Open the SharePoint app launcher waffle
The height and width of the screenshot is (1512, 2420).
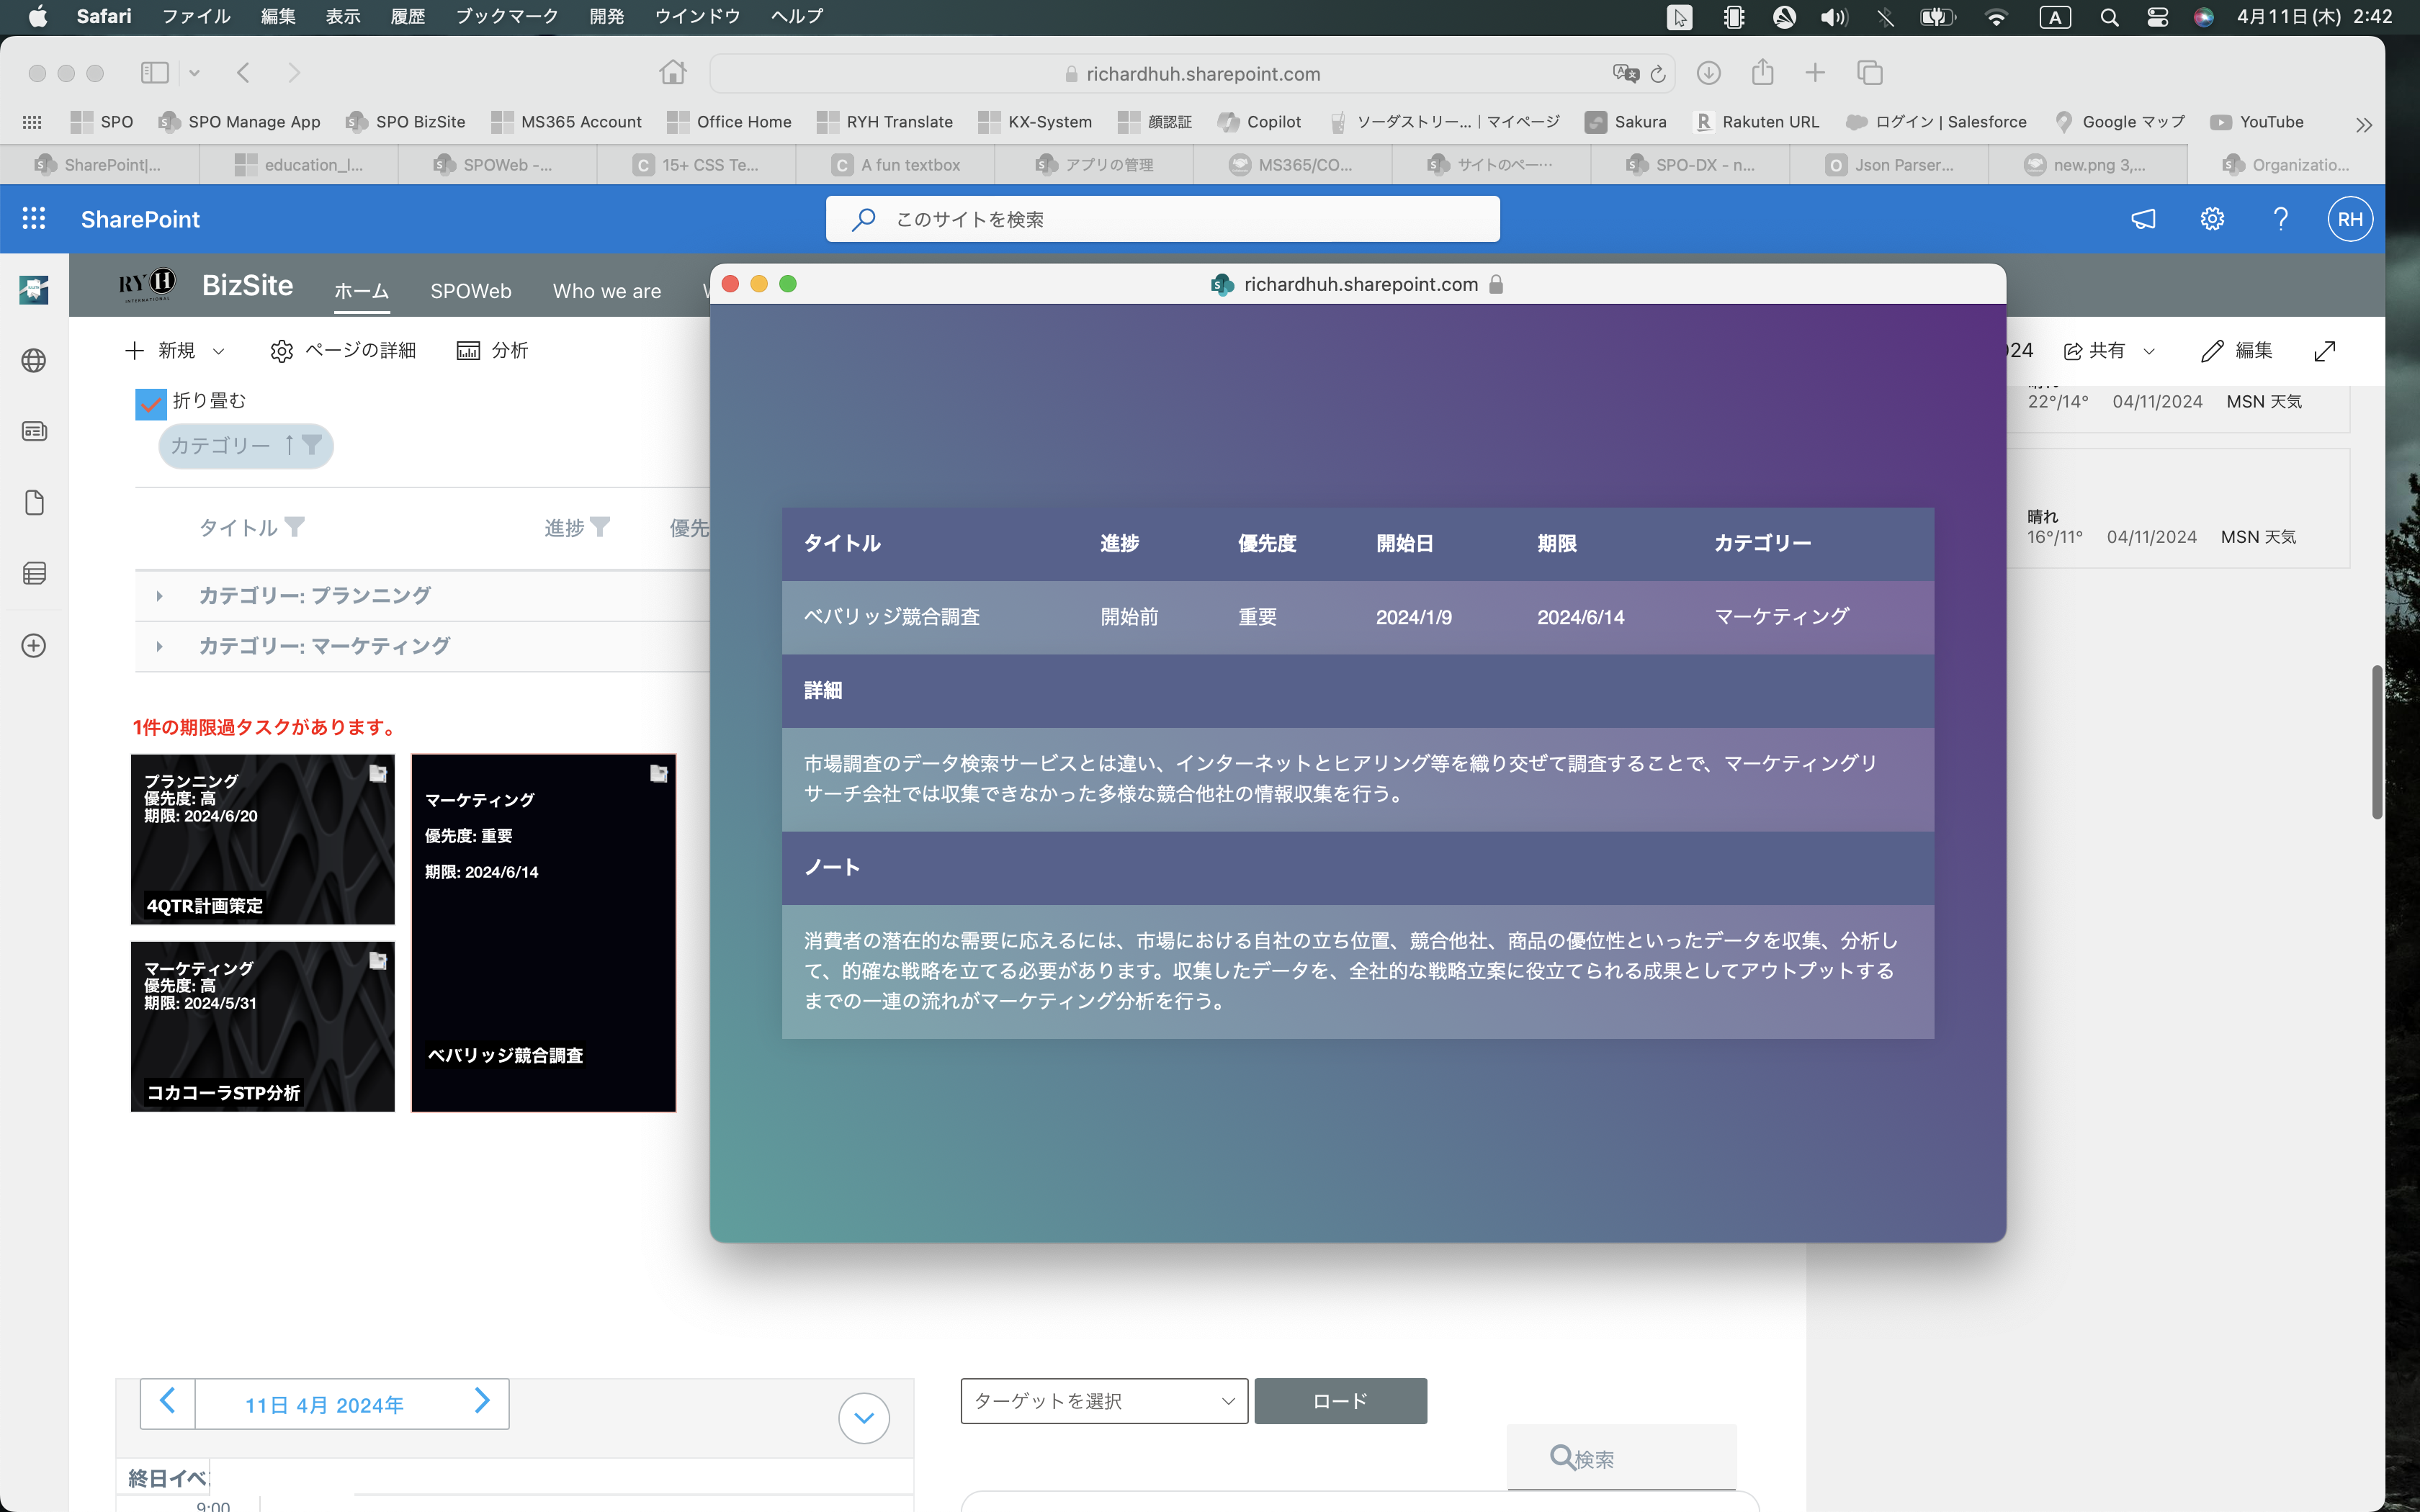coord(34,219)
